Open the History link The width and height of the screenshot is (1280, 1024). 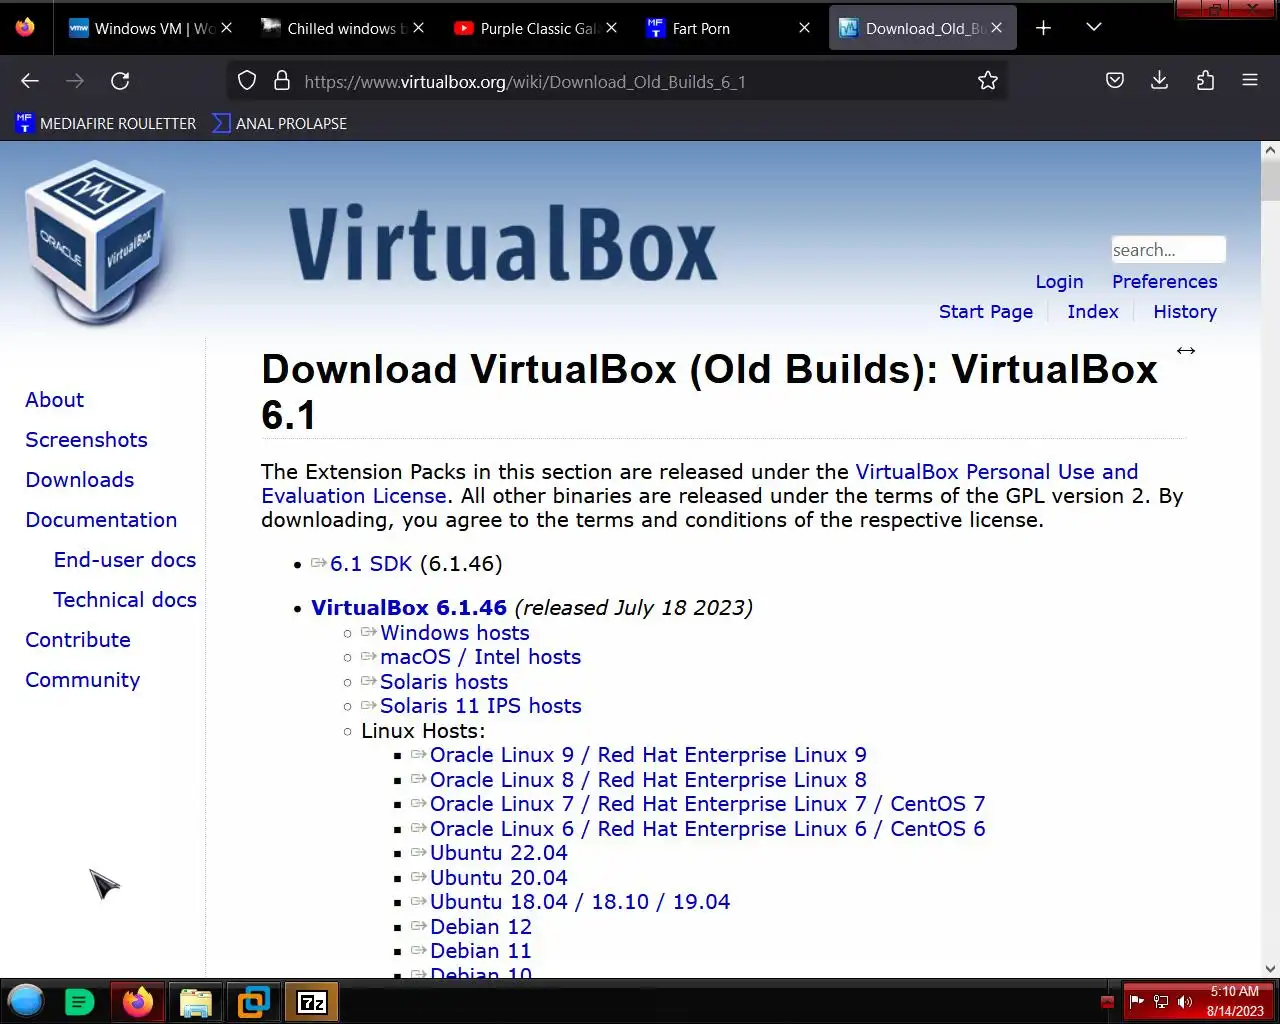(x=1185, y=312)
